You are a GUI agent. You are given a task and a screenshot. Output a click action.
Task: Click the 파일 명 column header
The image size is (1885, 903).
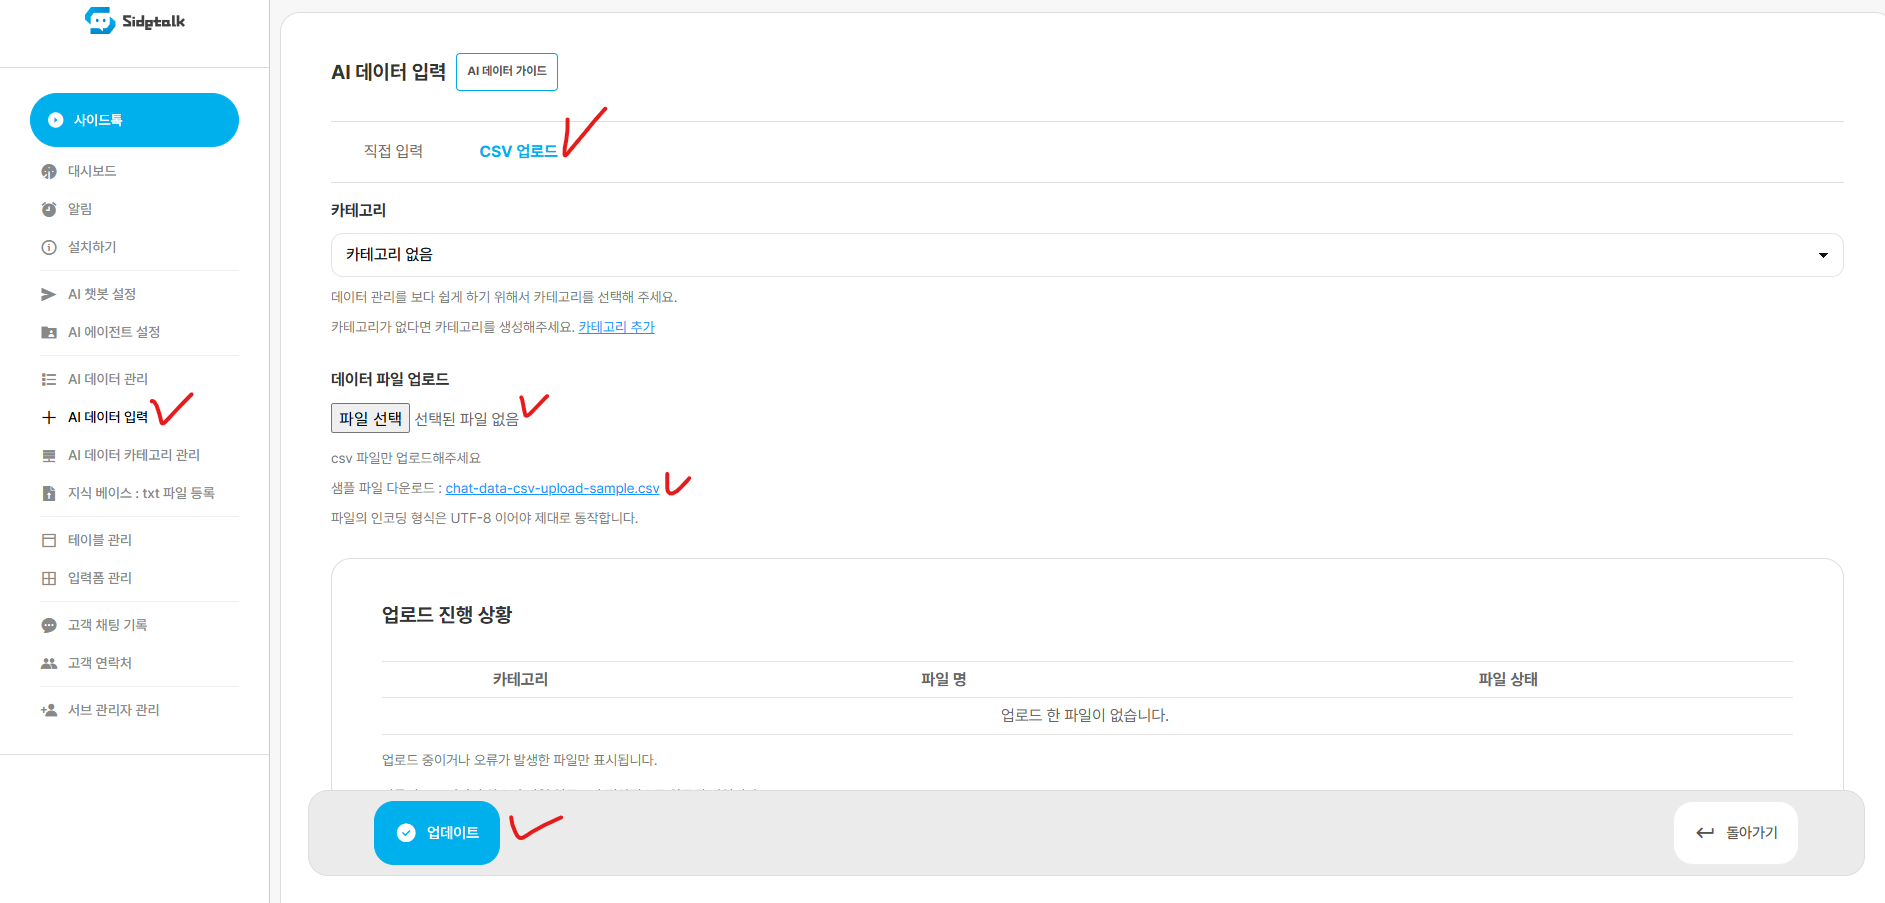(943, 679)
